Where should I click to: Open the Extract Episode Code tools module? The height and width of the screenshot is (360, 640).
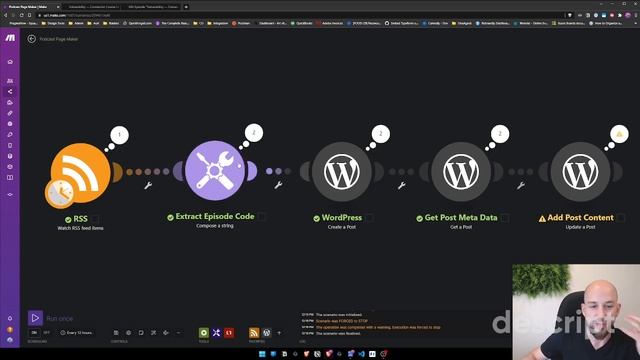coord(215,171)
